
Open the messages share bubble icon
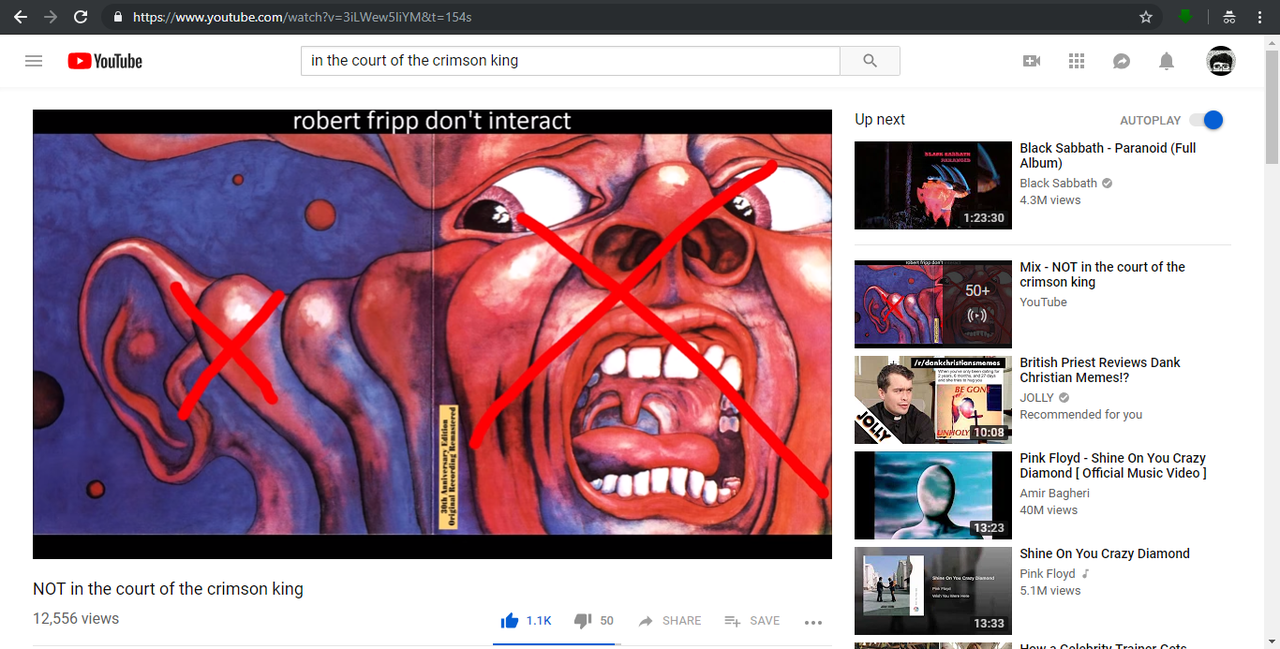(x=1122, y=61)
